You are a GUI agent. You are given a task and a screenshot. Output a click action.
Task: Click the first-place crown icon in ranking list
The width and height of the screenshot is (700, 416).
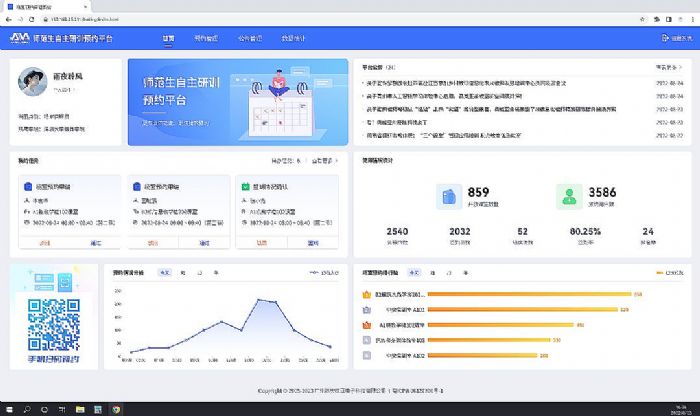point(365,296)
